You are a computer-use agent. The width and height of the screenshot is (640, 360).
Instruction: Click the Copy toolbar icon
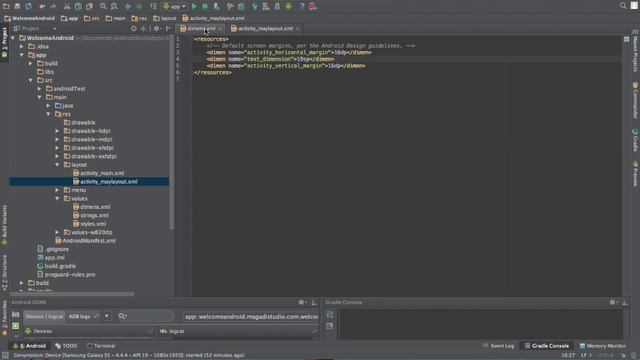coord(78,7)
